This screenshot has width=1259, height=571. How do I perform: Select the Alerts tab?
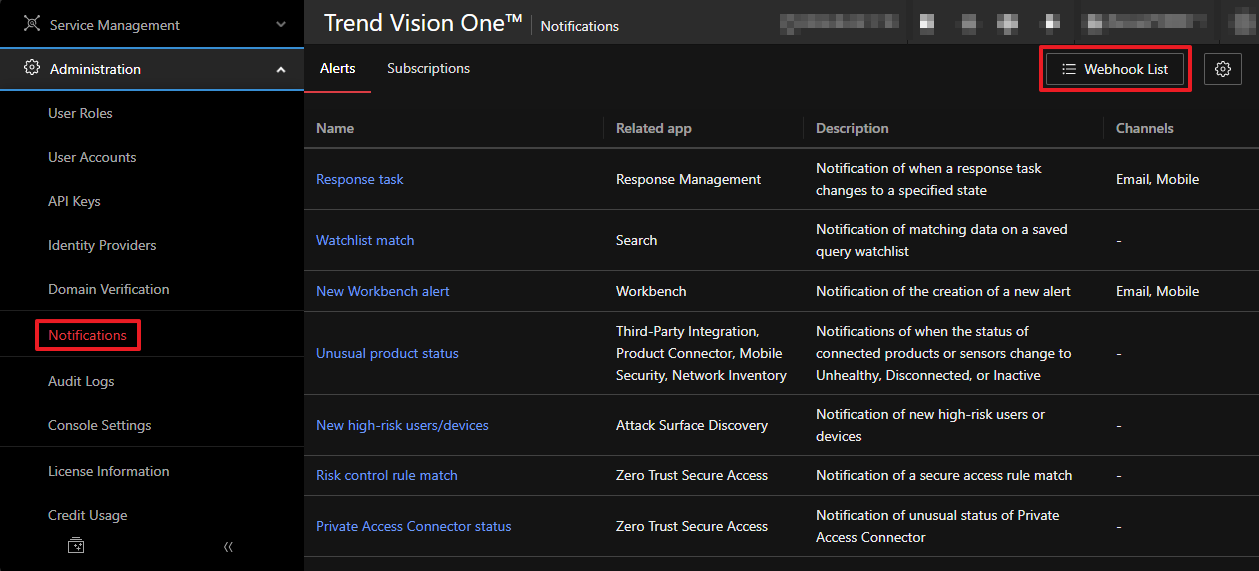click(337, 69)
